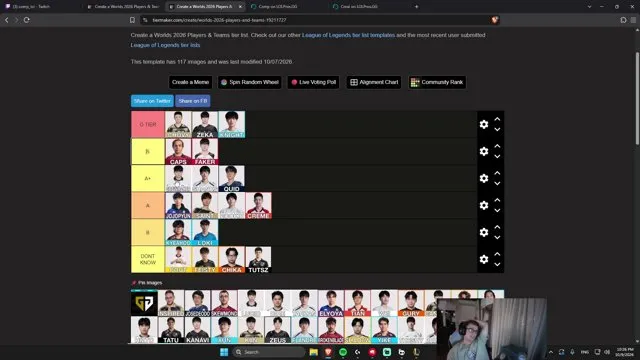
Task: Select the CAPS player image
Action: coord(178,151)
